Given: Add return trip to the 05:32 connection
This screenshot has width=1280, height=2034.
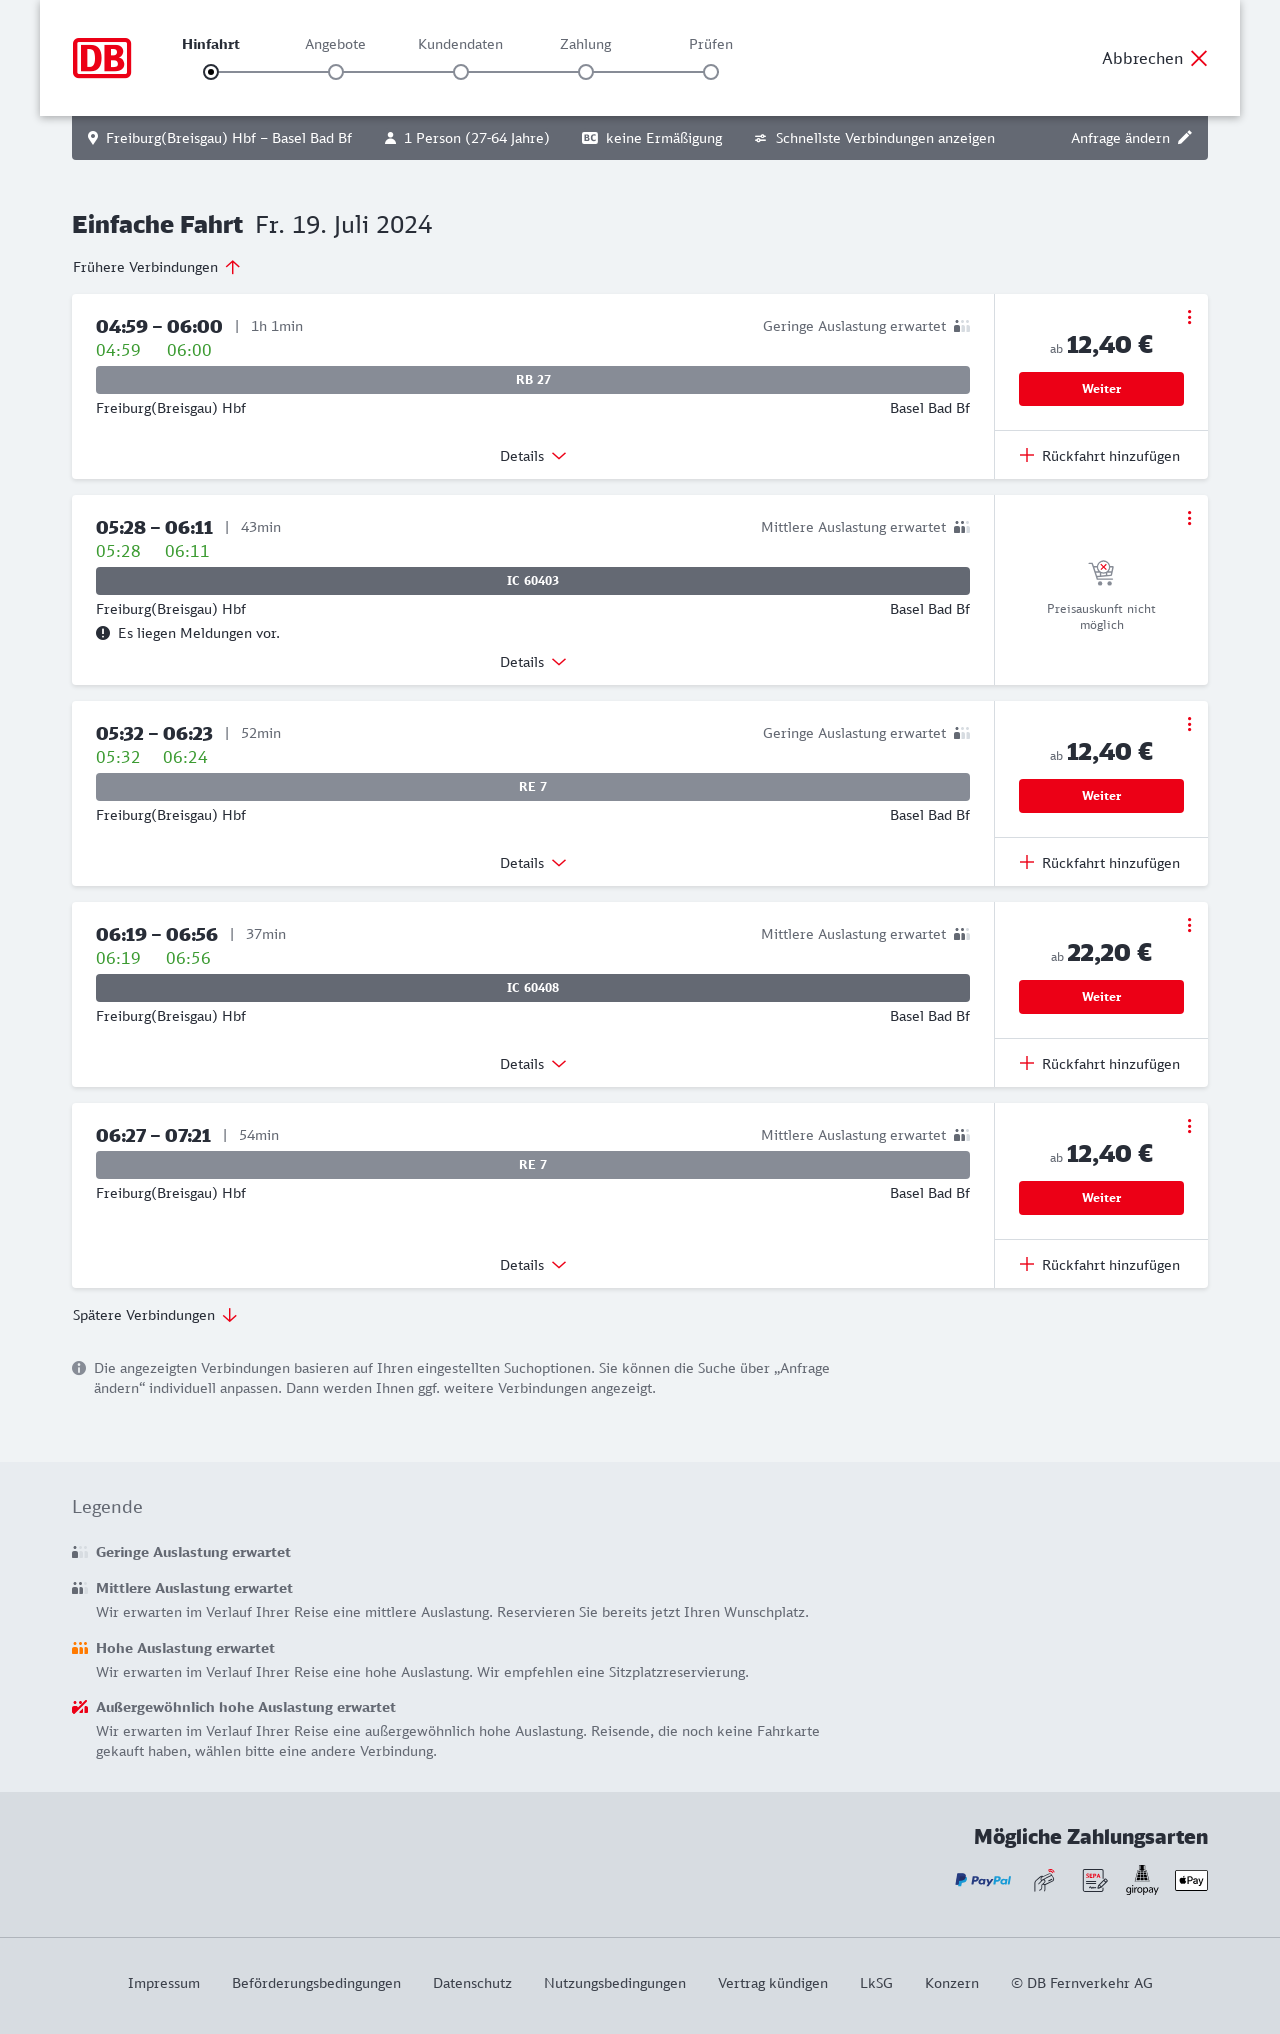Looking at the screenshot, I should (1100, 863).
